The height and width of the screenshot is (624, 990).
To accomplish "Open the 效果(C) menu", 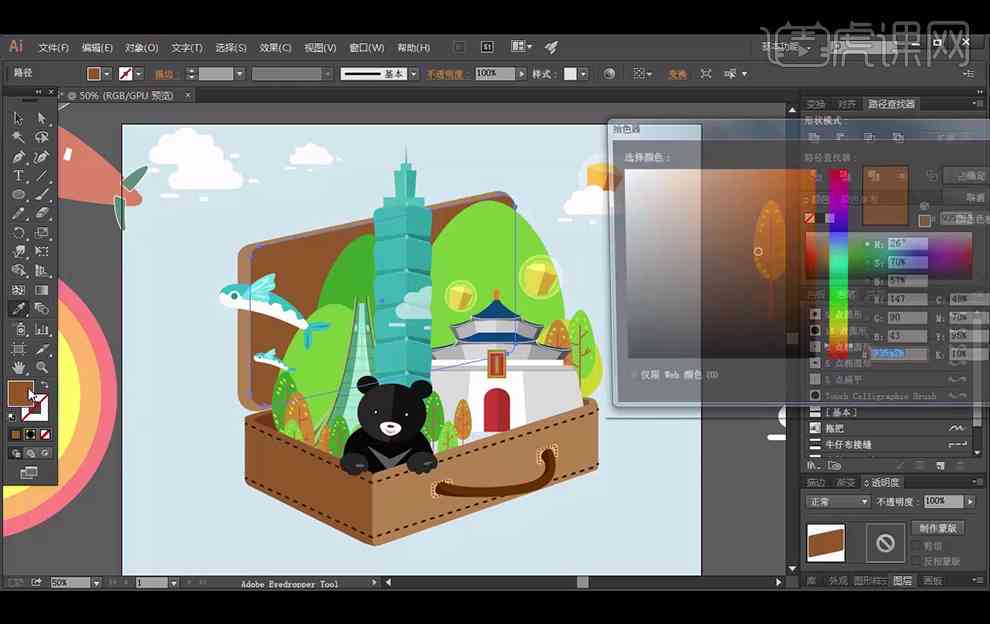I will tap(275, 48).
